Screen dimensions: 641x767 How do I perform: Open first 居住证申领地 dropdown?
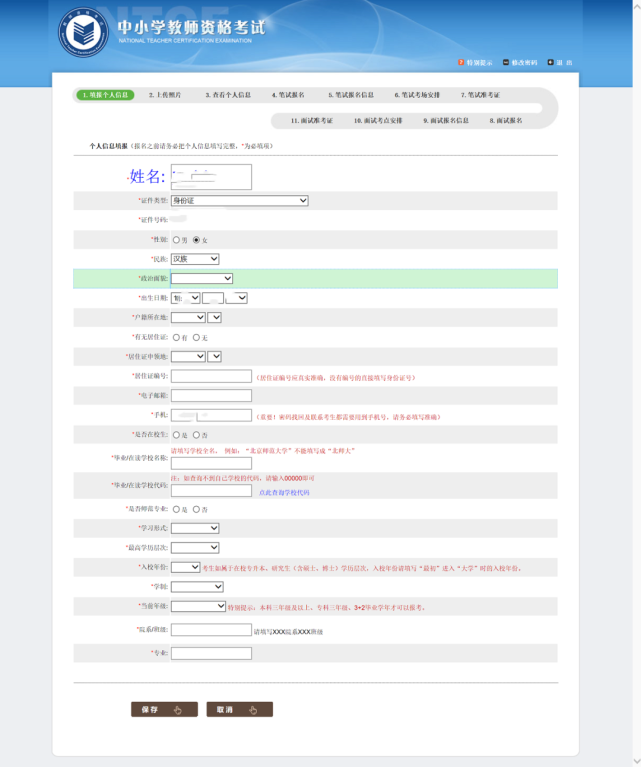click(x=188, y=357)
